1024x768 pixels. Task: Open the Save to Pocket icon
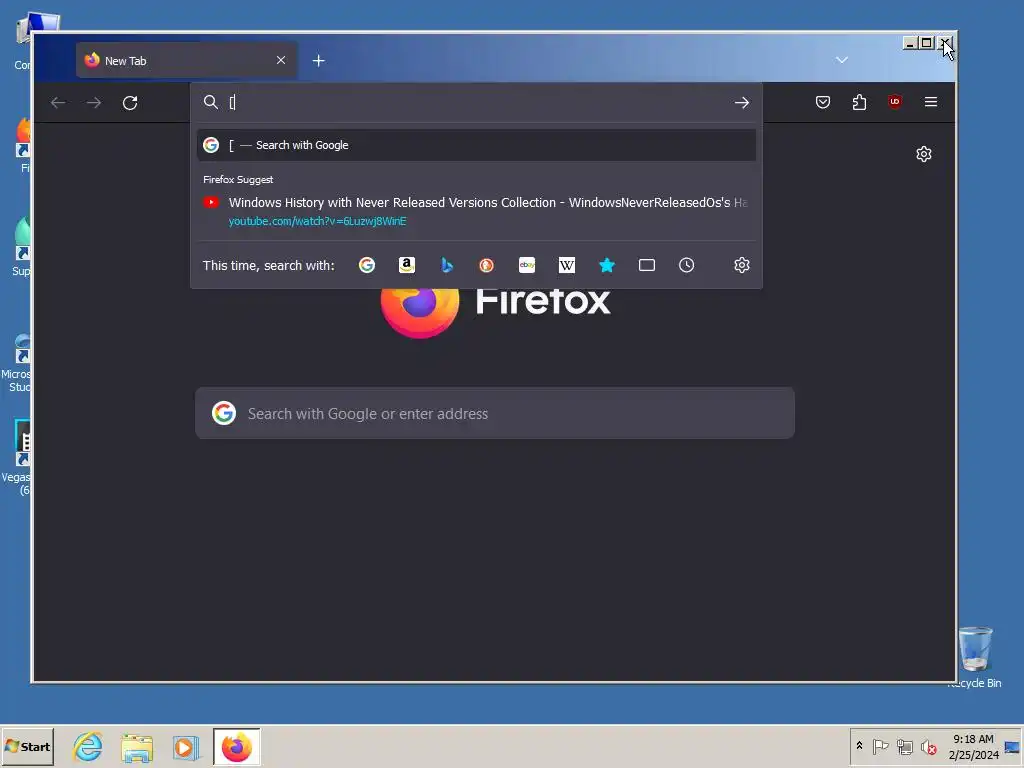pos(823,102)
